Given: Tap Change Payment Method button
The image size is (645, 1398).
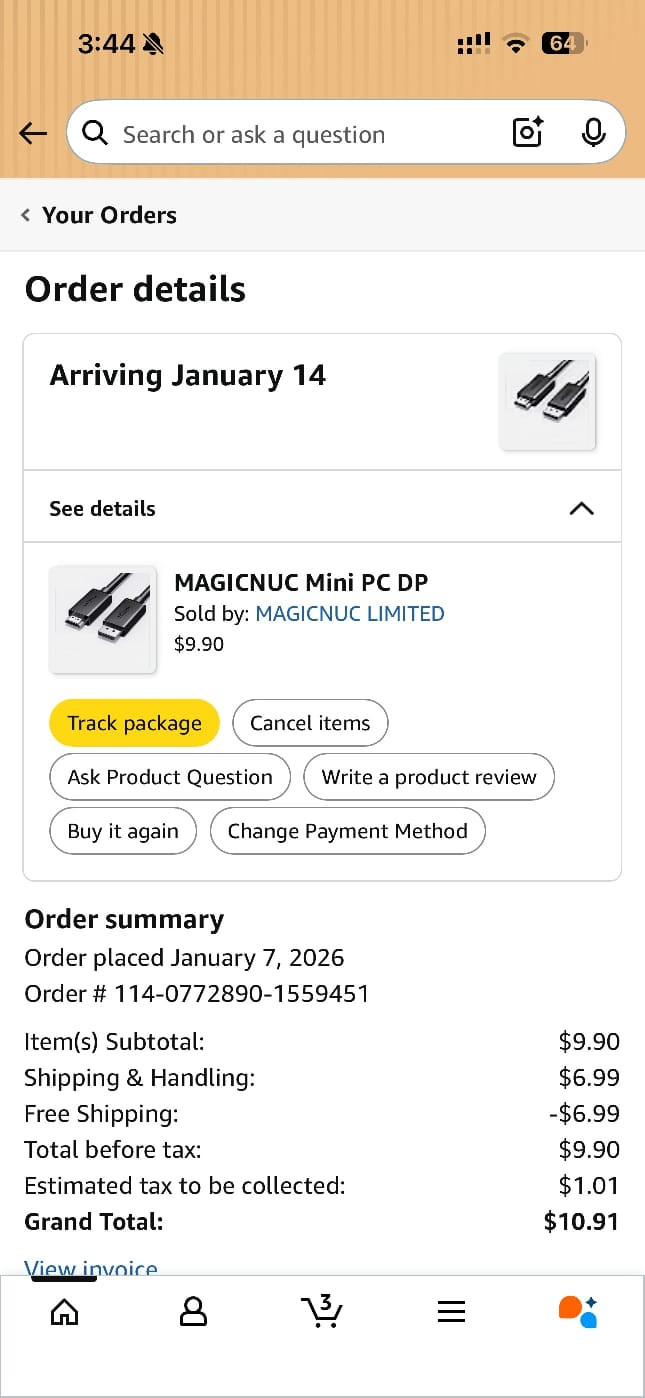Looking at the screenshot, I should (x=347, y=831).
